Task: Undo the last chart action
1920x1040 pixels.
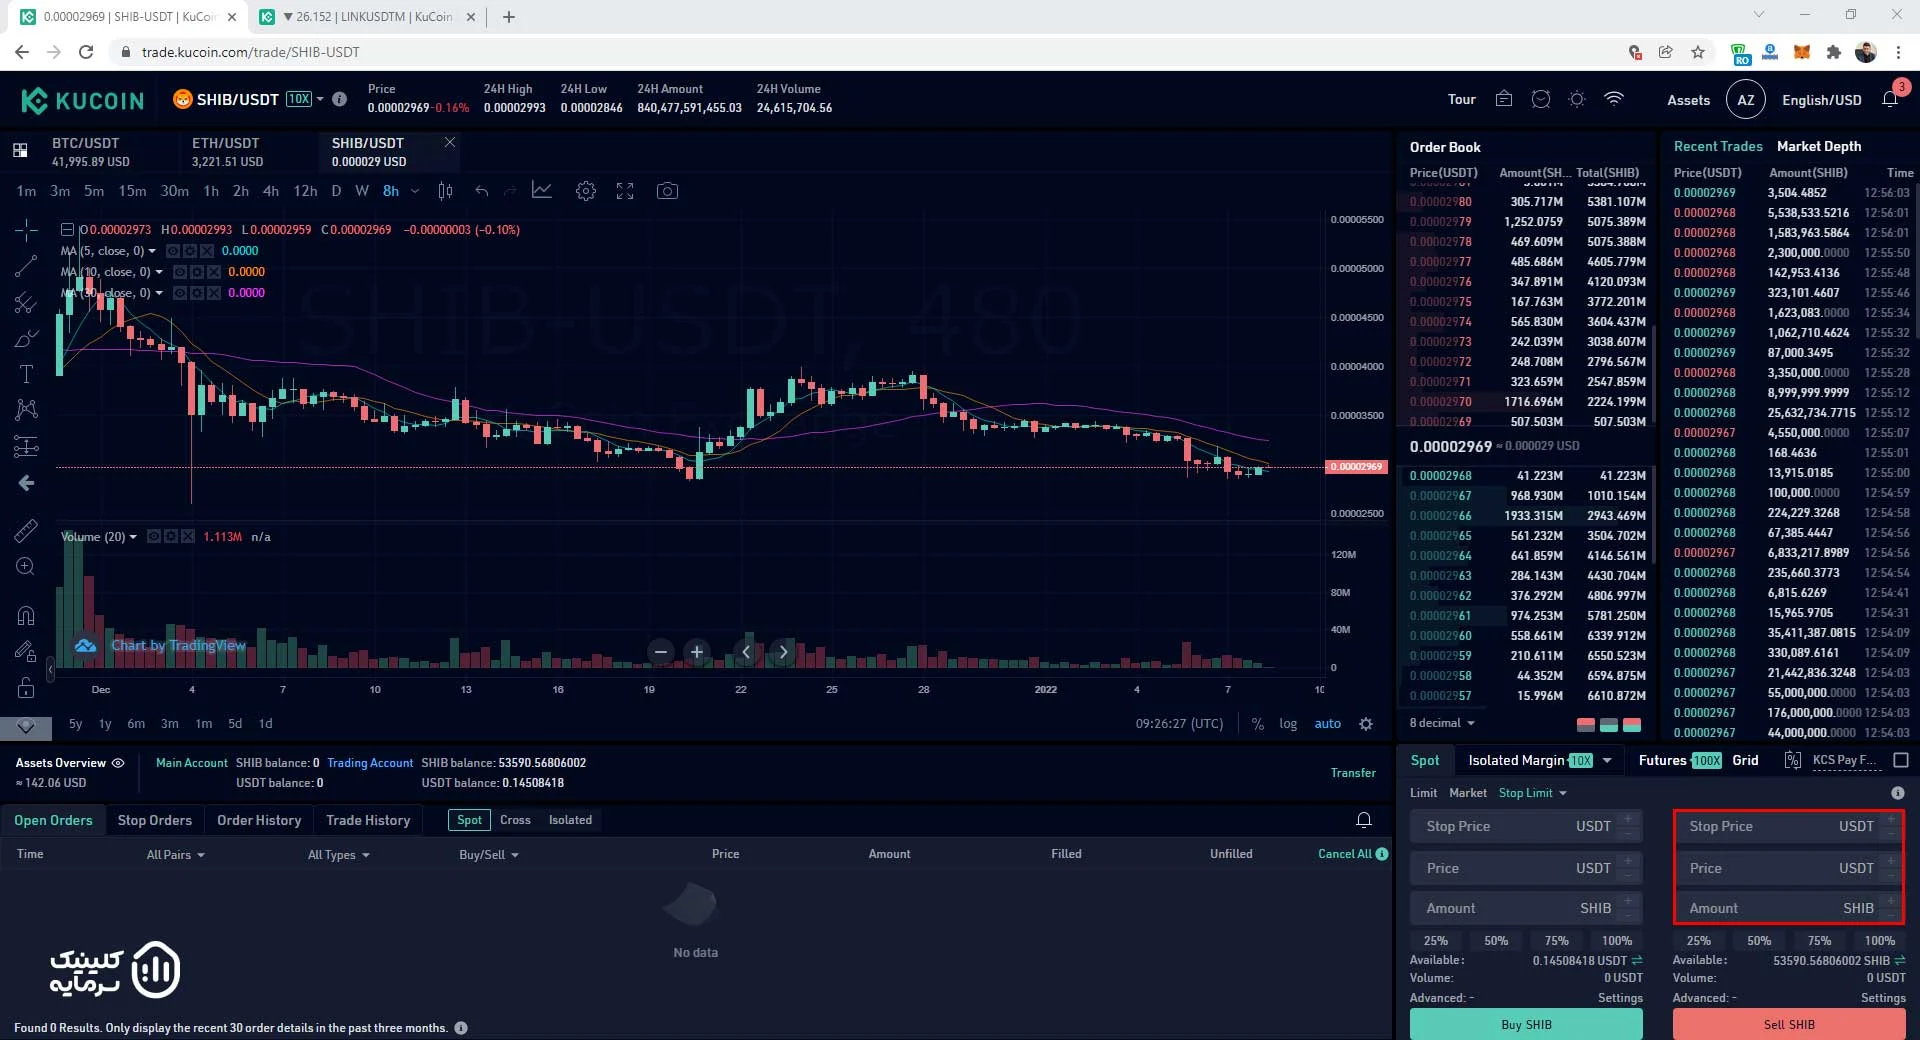Action: pyautogui.click(x=482, y=191)
